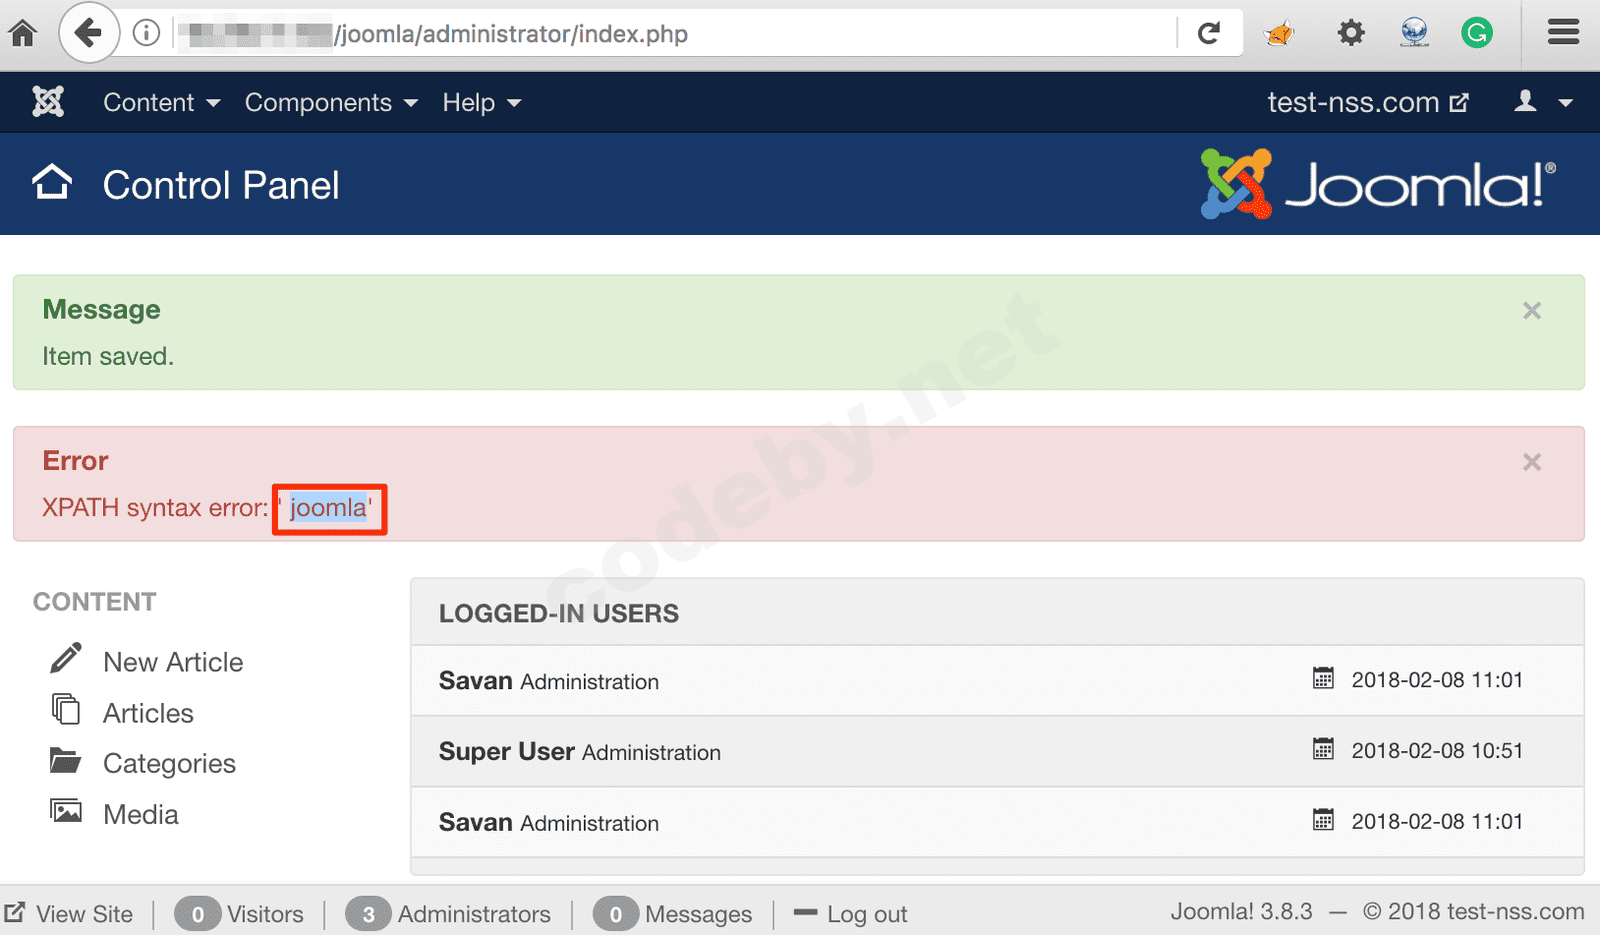This screenshot has width=1600, height=935.
Task: Click the stacked pages Articles icon
Action: click(66, 709)
